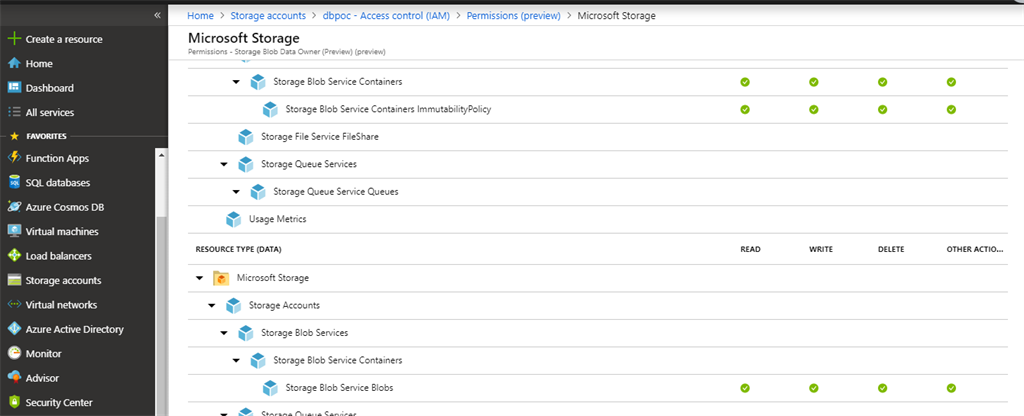Collapse upper Storage Queue Services node

pyautogui.click(x=224, y=165)
